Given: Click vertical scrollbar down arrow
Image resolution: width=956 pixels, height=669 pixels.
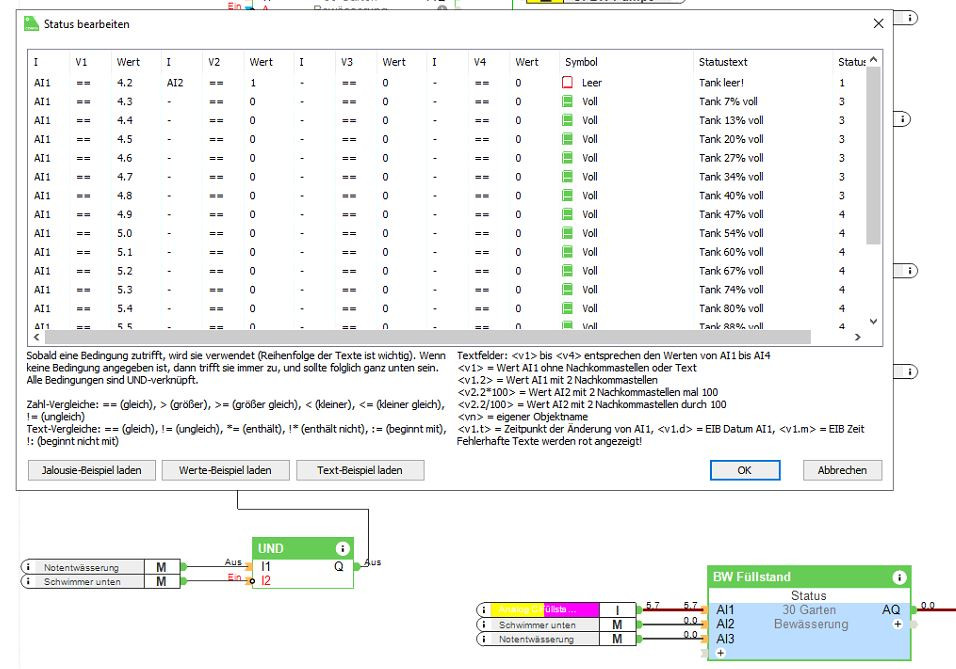Looking at the screenshot, I should pyautogui.click(x=873, y=321).
